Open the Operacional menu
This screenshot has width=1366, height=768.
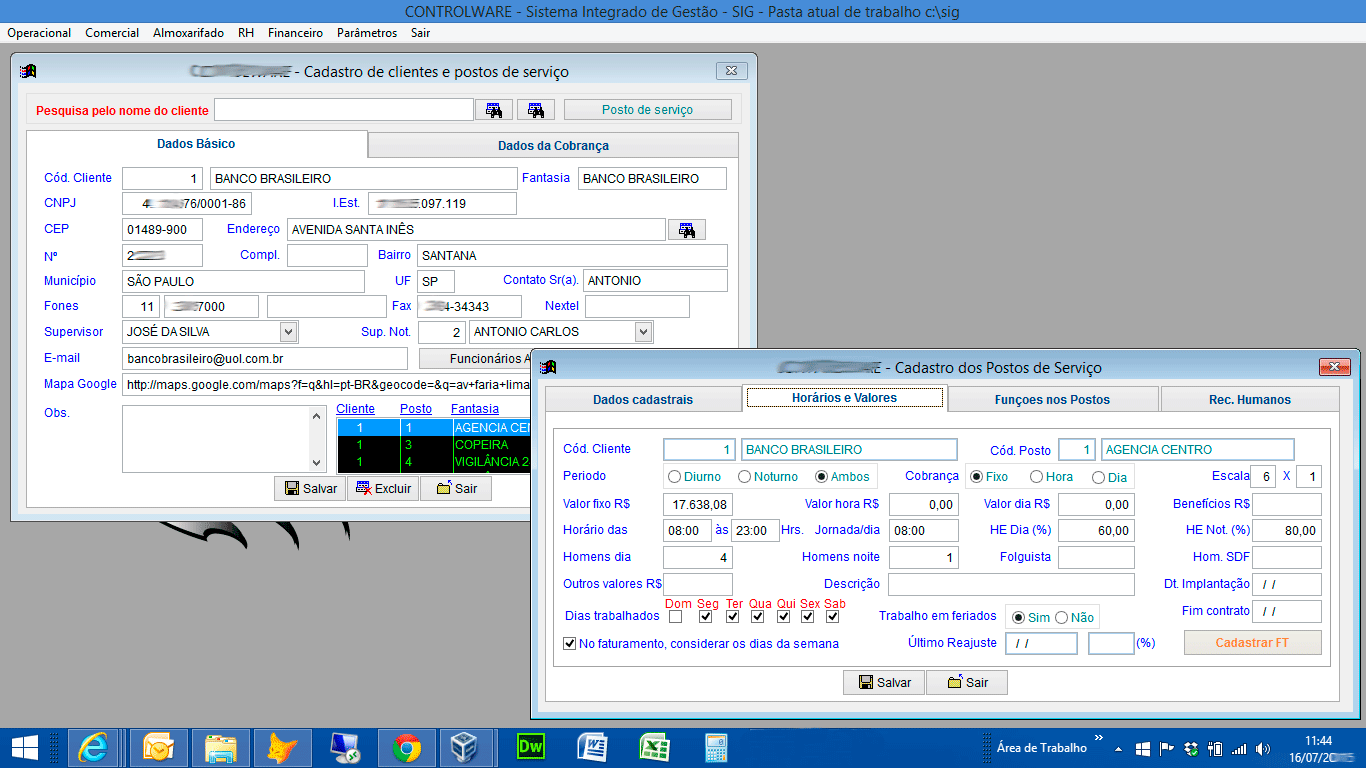coord(39,33)
